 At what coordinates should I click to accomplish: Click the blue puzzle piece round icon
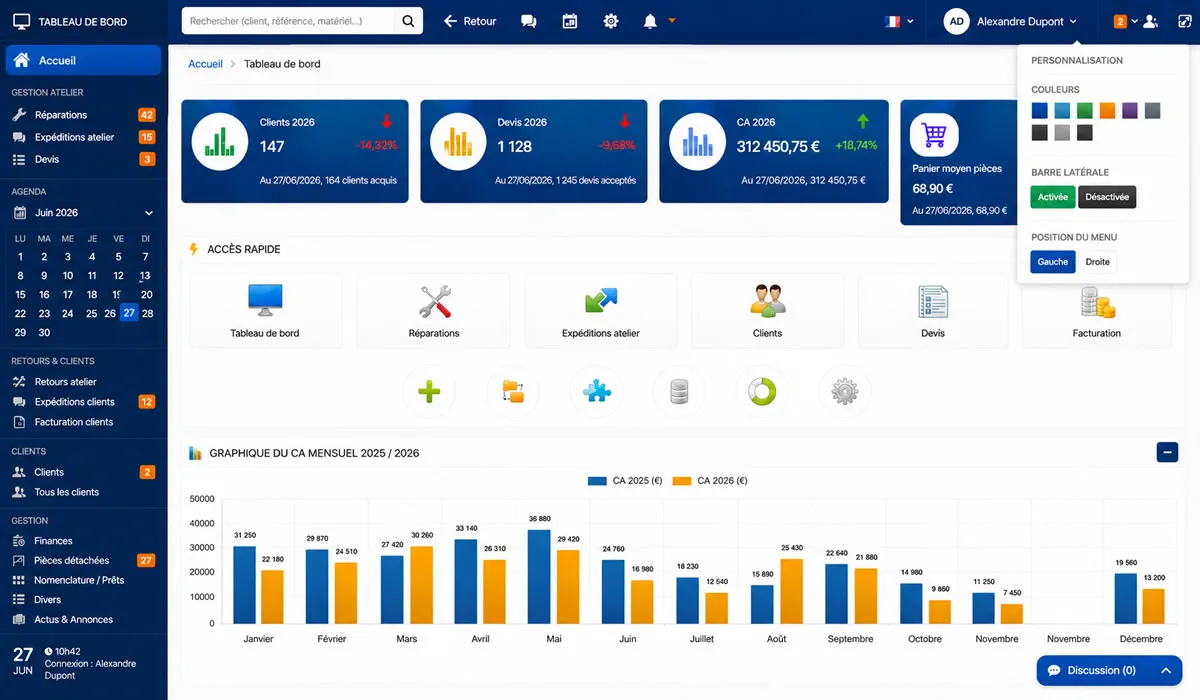[597, 391]
